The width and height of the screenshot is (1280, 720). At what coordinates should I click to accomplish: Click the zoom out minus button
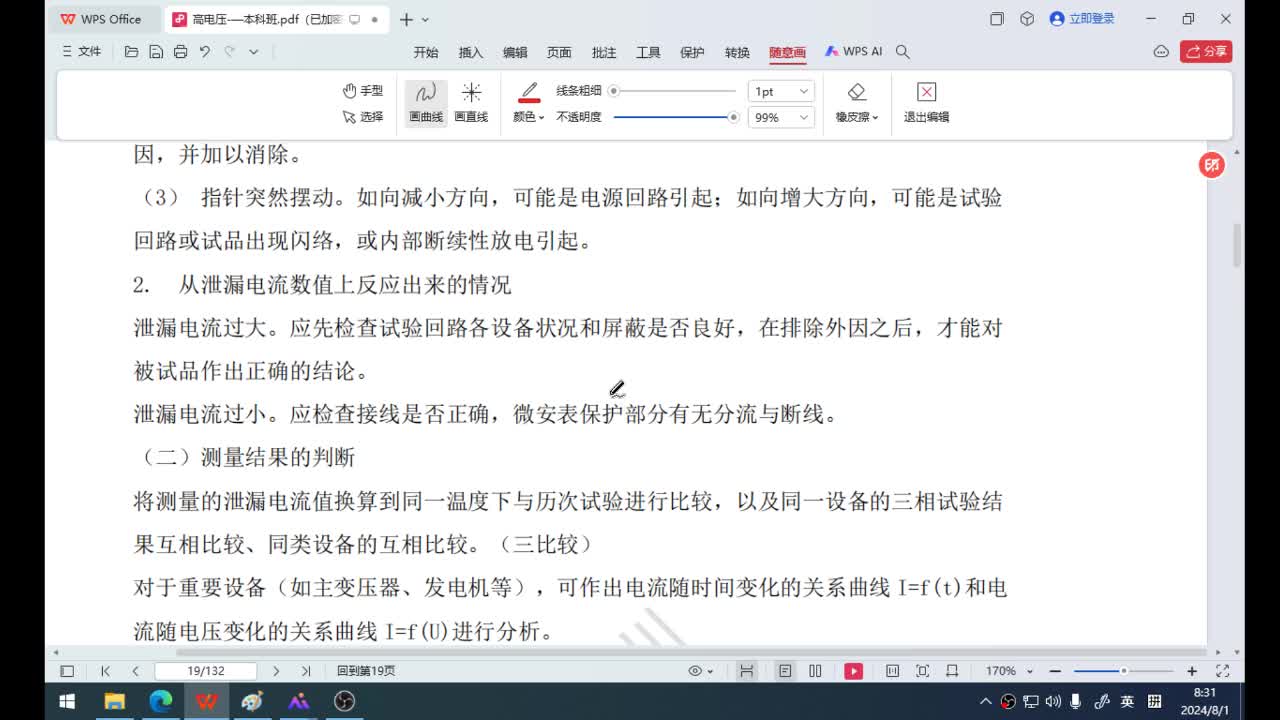point(1055,671)
